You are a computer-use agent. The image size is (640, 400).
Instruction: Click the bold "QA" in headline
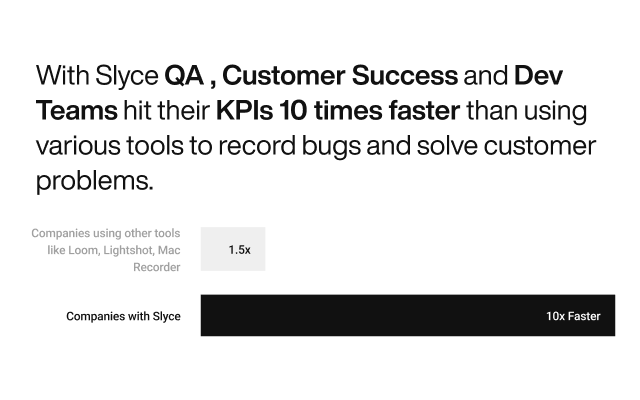183,76
